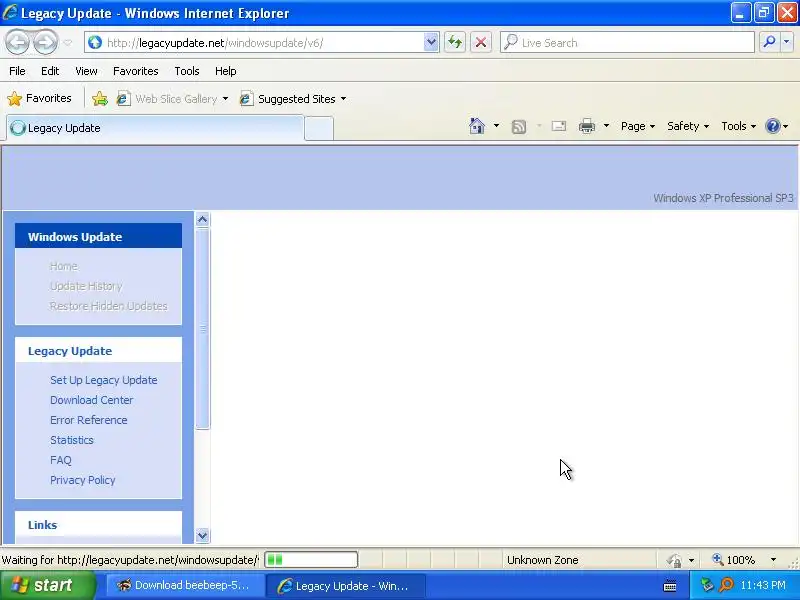Open the search provider dropdown

point(787,42)
